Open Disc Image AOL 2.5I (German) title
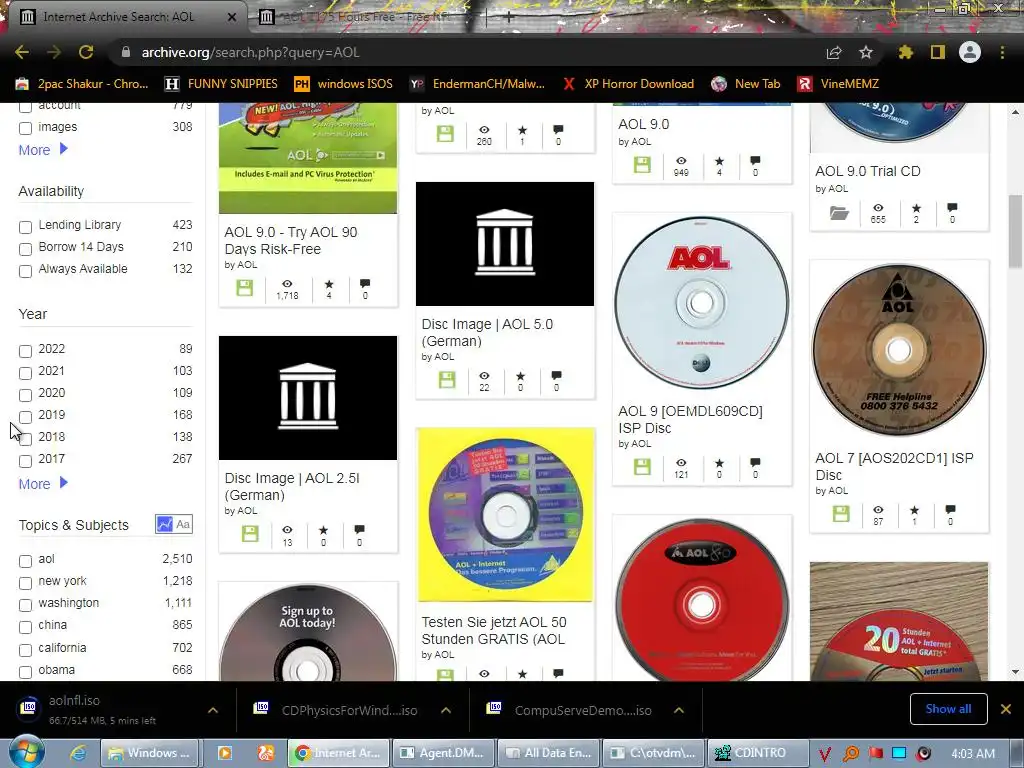1024x768 pixels. [x=292, y=487]
